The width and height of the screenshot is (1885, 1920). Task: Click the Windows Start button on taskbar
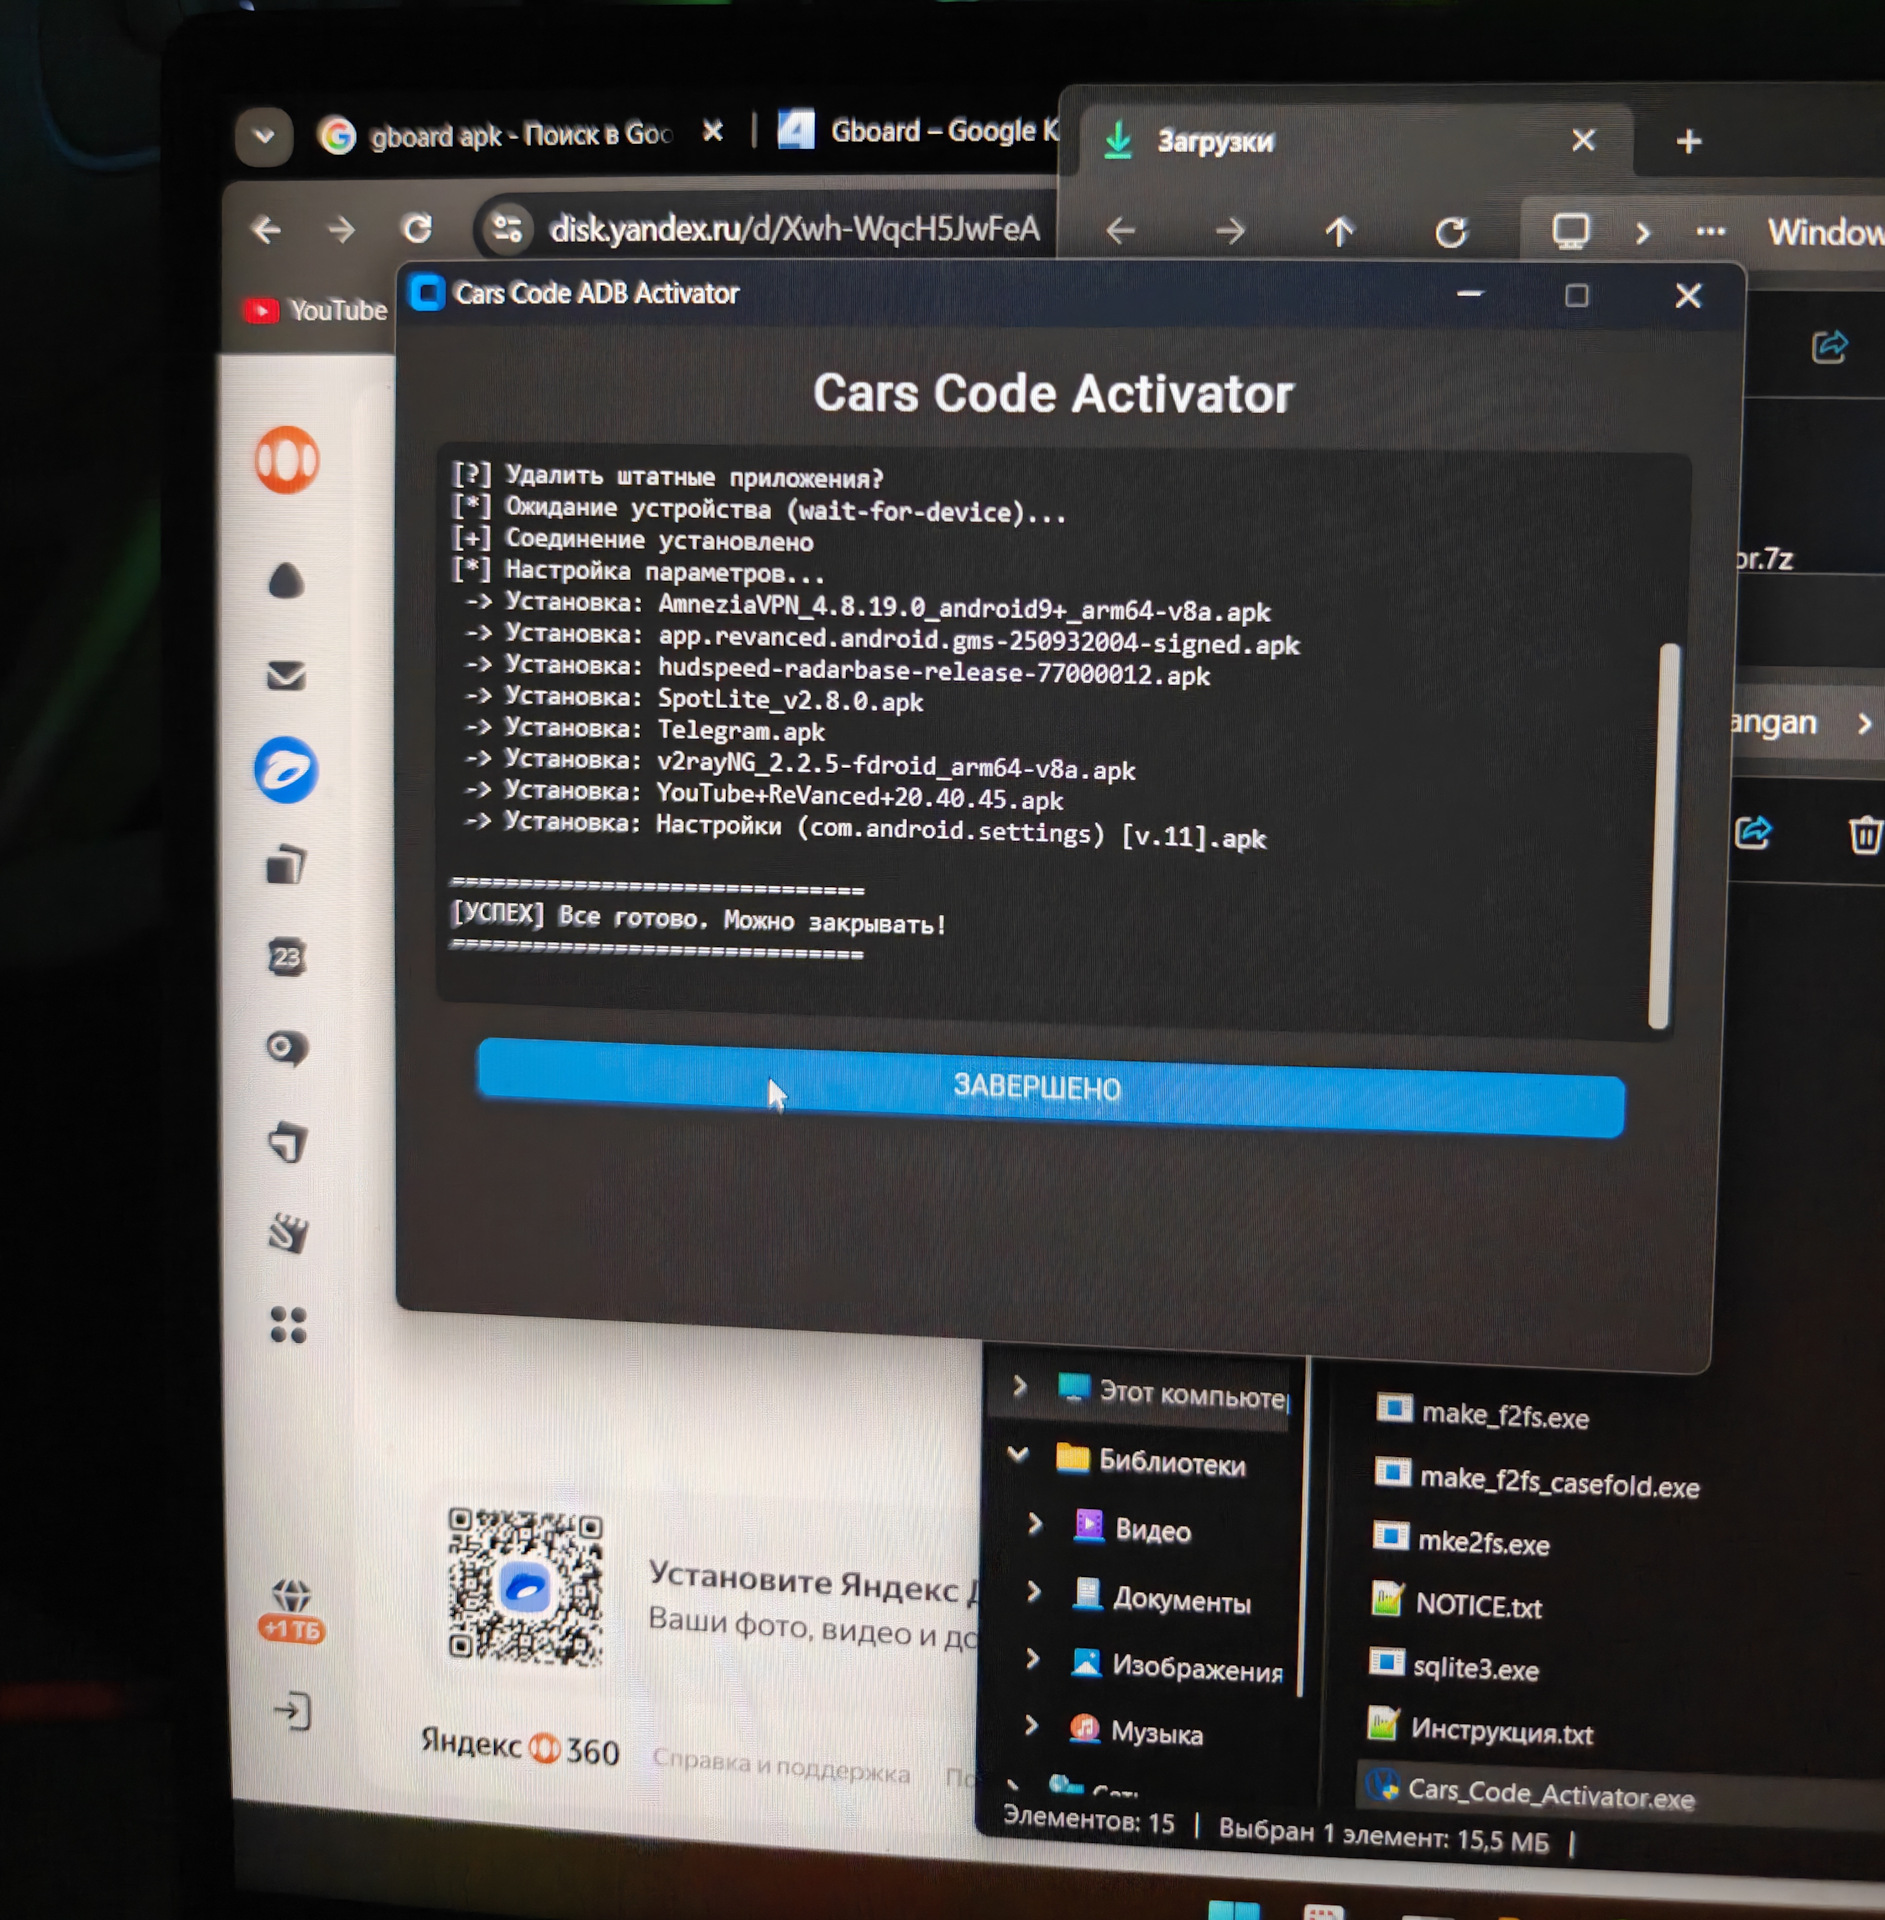(x=1233, y=1910)
